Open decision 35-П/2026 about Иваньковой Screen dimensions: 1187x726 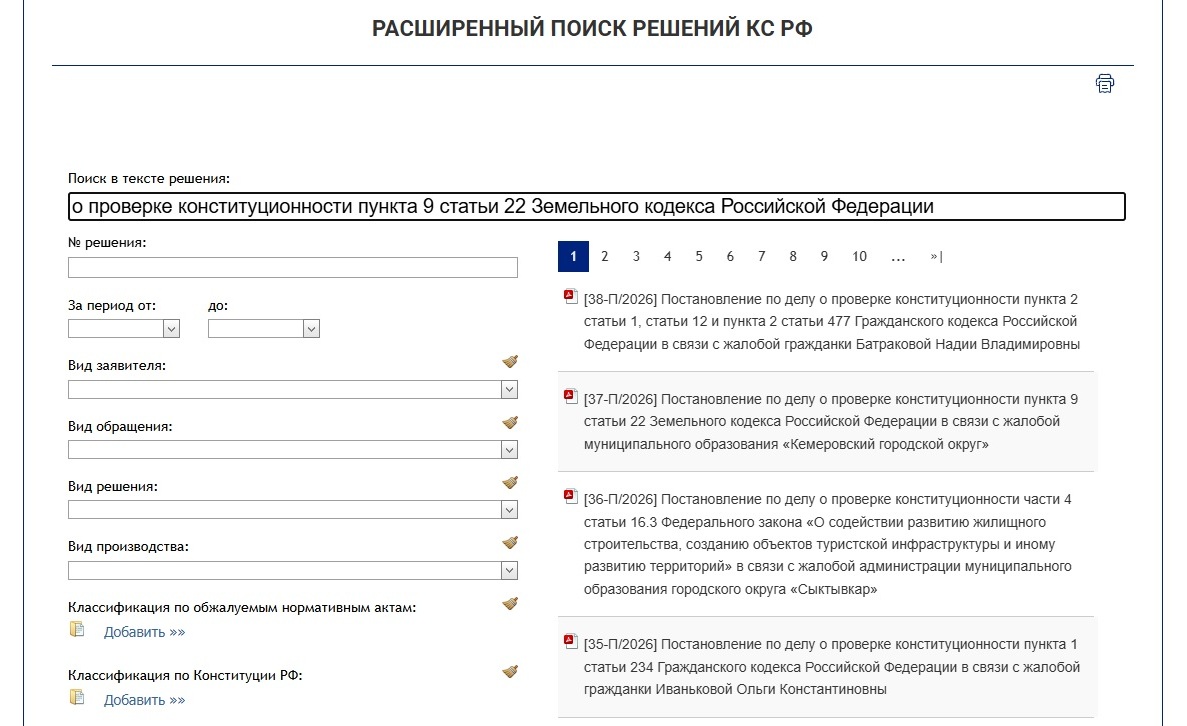831,667
